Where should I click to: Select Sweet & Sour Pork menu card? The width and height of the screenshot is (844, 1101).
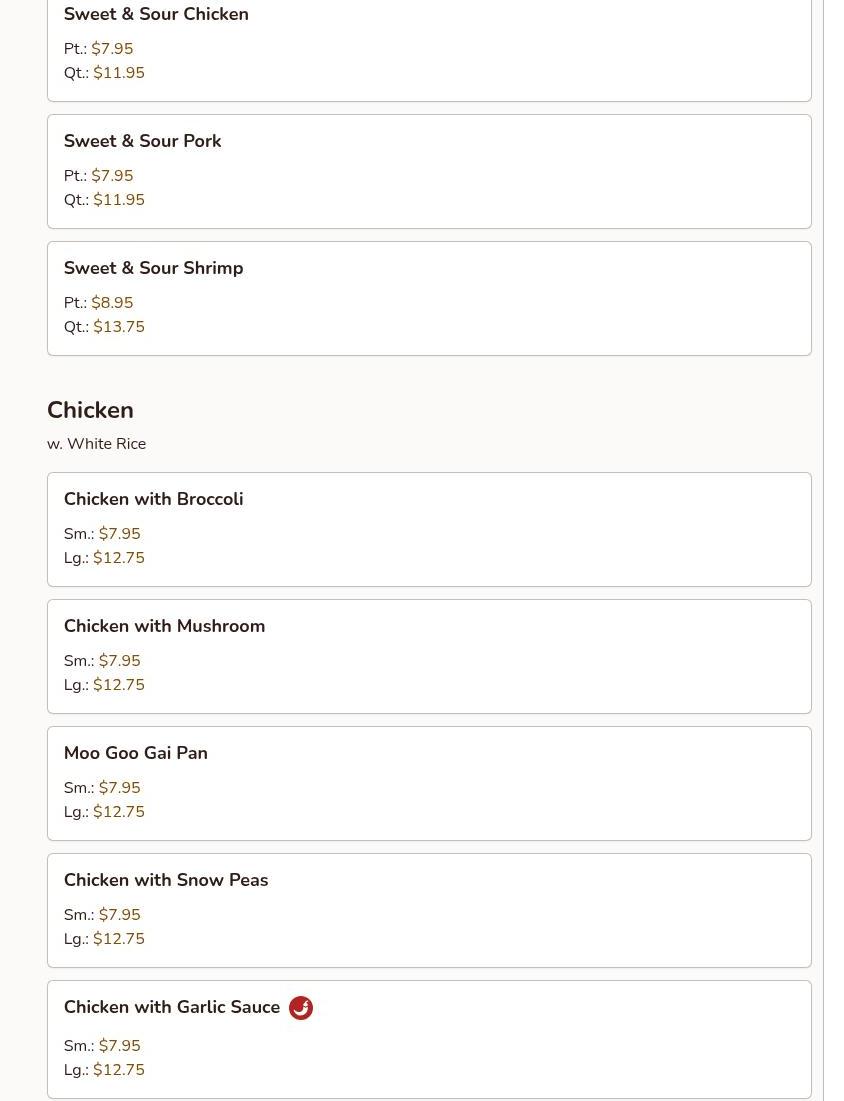(429, 171)
